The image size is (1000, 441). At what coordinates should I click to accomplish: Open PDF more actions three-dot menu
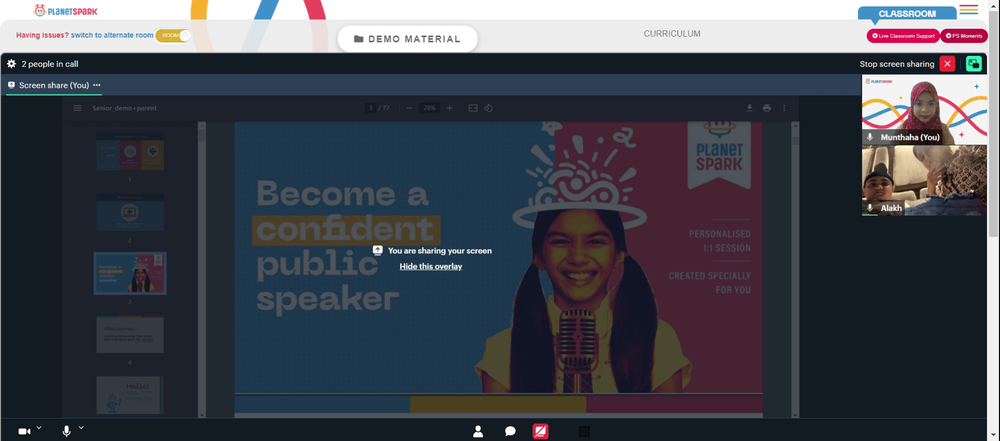784,108
